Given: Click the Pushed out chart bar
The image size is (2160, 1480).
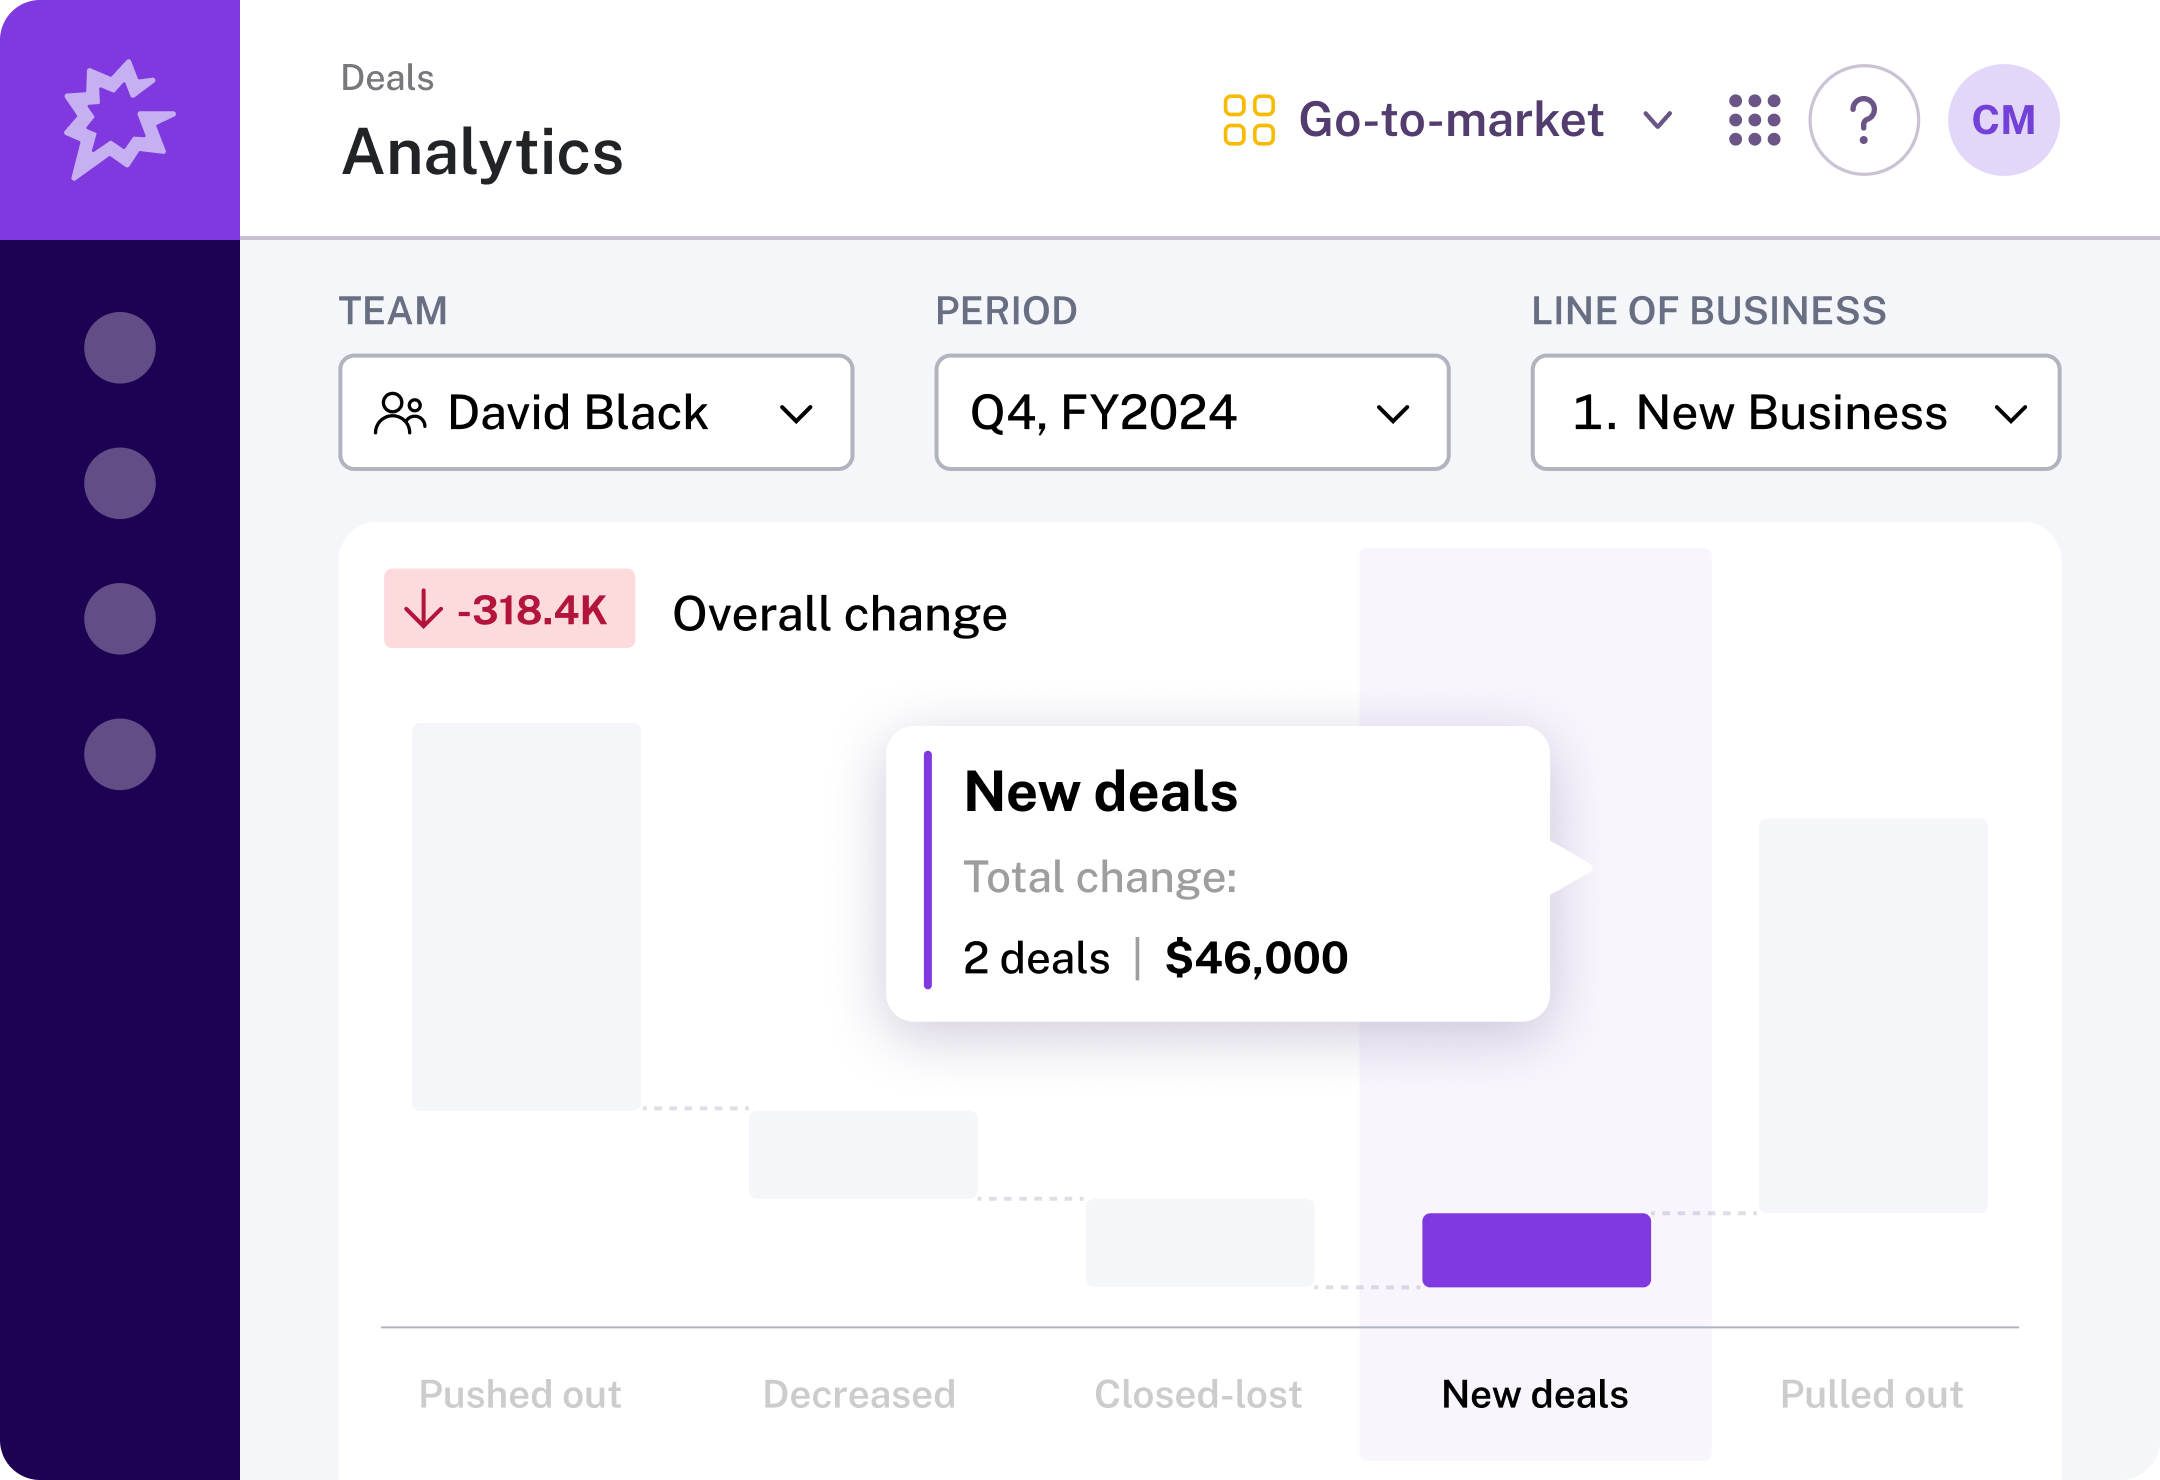Looking at the screenshot, I should tap(526, 915).
